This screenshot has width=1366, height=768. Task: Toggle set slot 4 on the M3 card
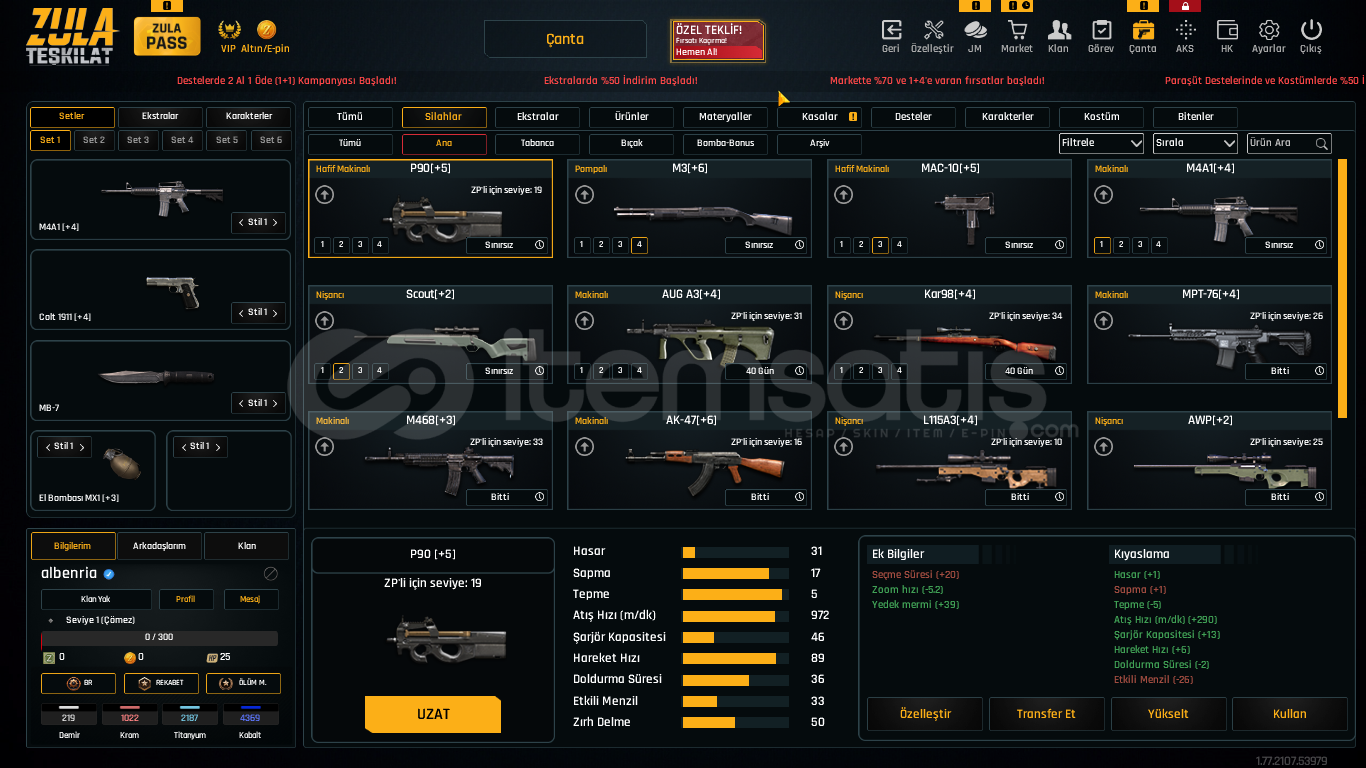(x=639, y=245)
